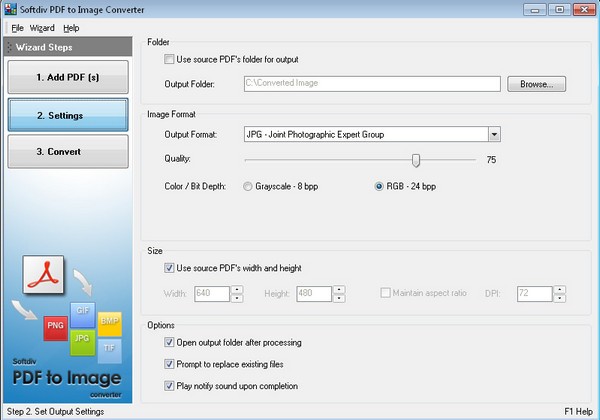This screenshot has height=420, width=600.
Task: Click the Width input field
Action: tap(212, 294)
